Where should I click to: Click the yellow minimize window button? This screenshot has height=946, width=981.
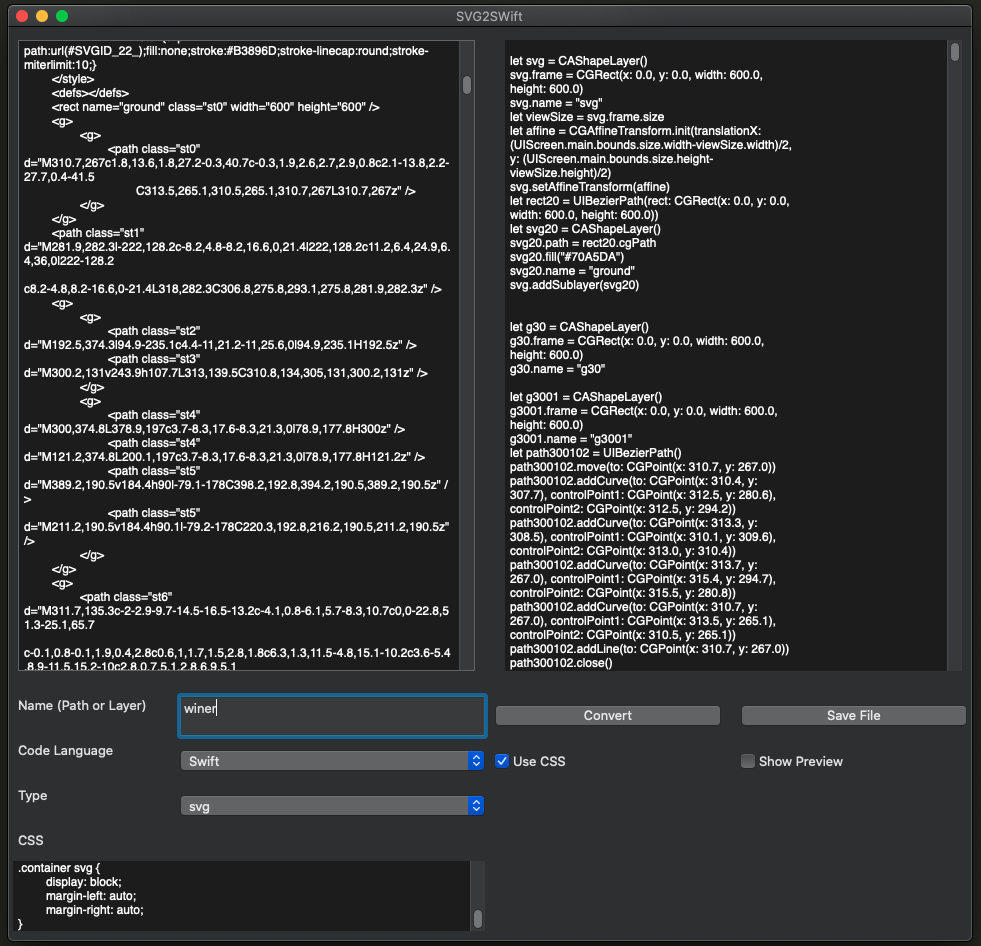42,16
